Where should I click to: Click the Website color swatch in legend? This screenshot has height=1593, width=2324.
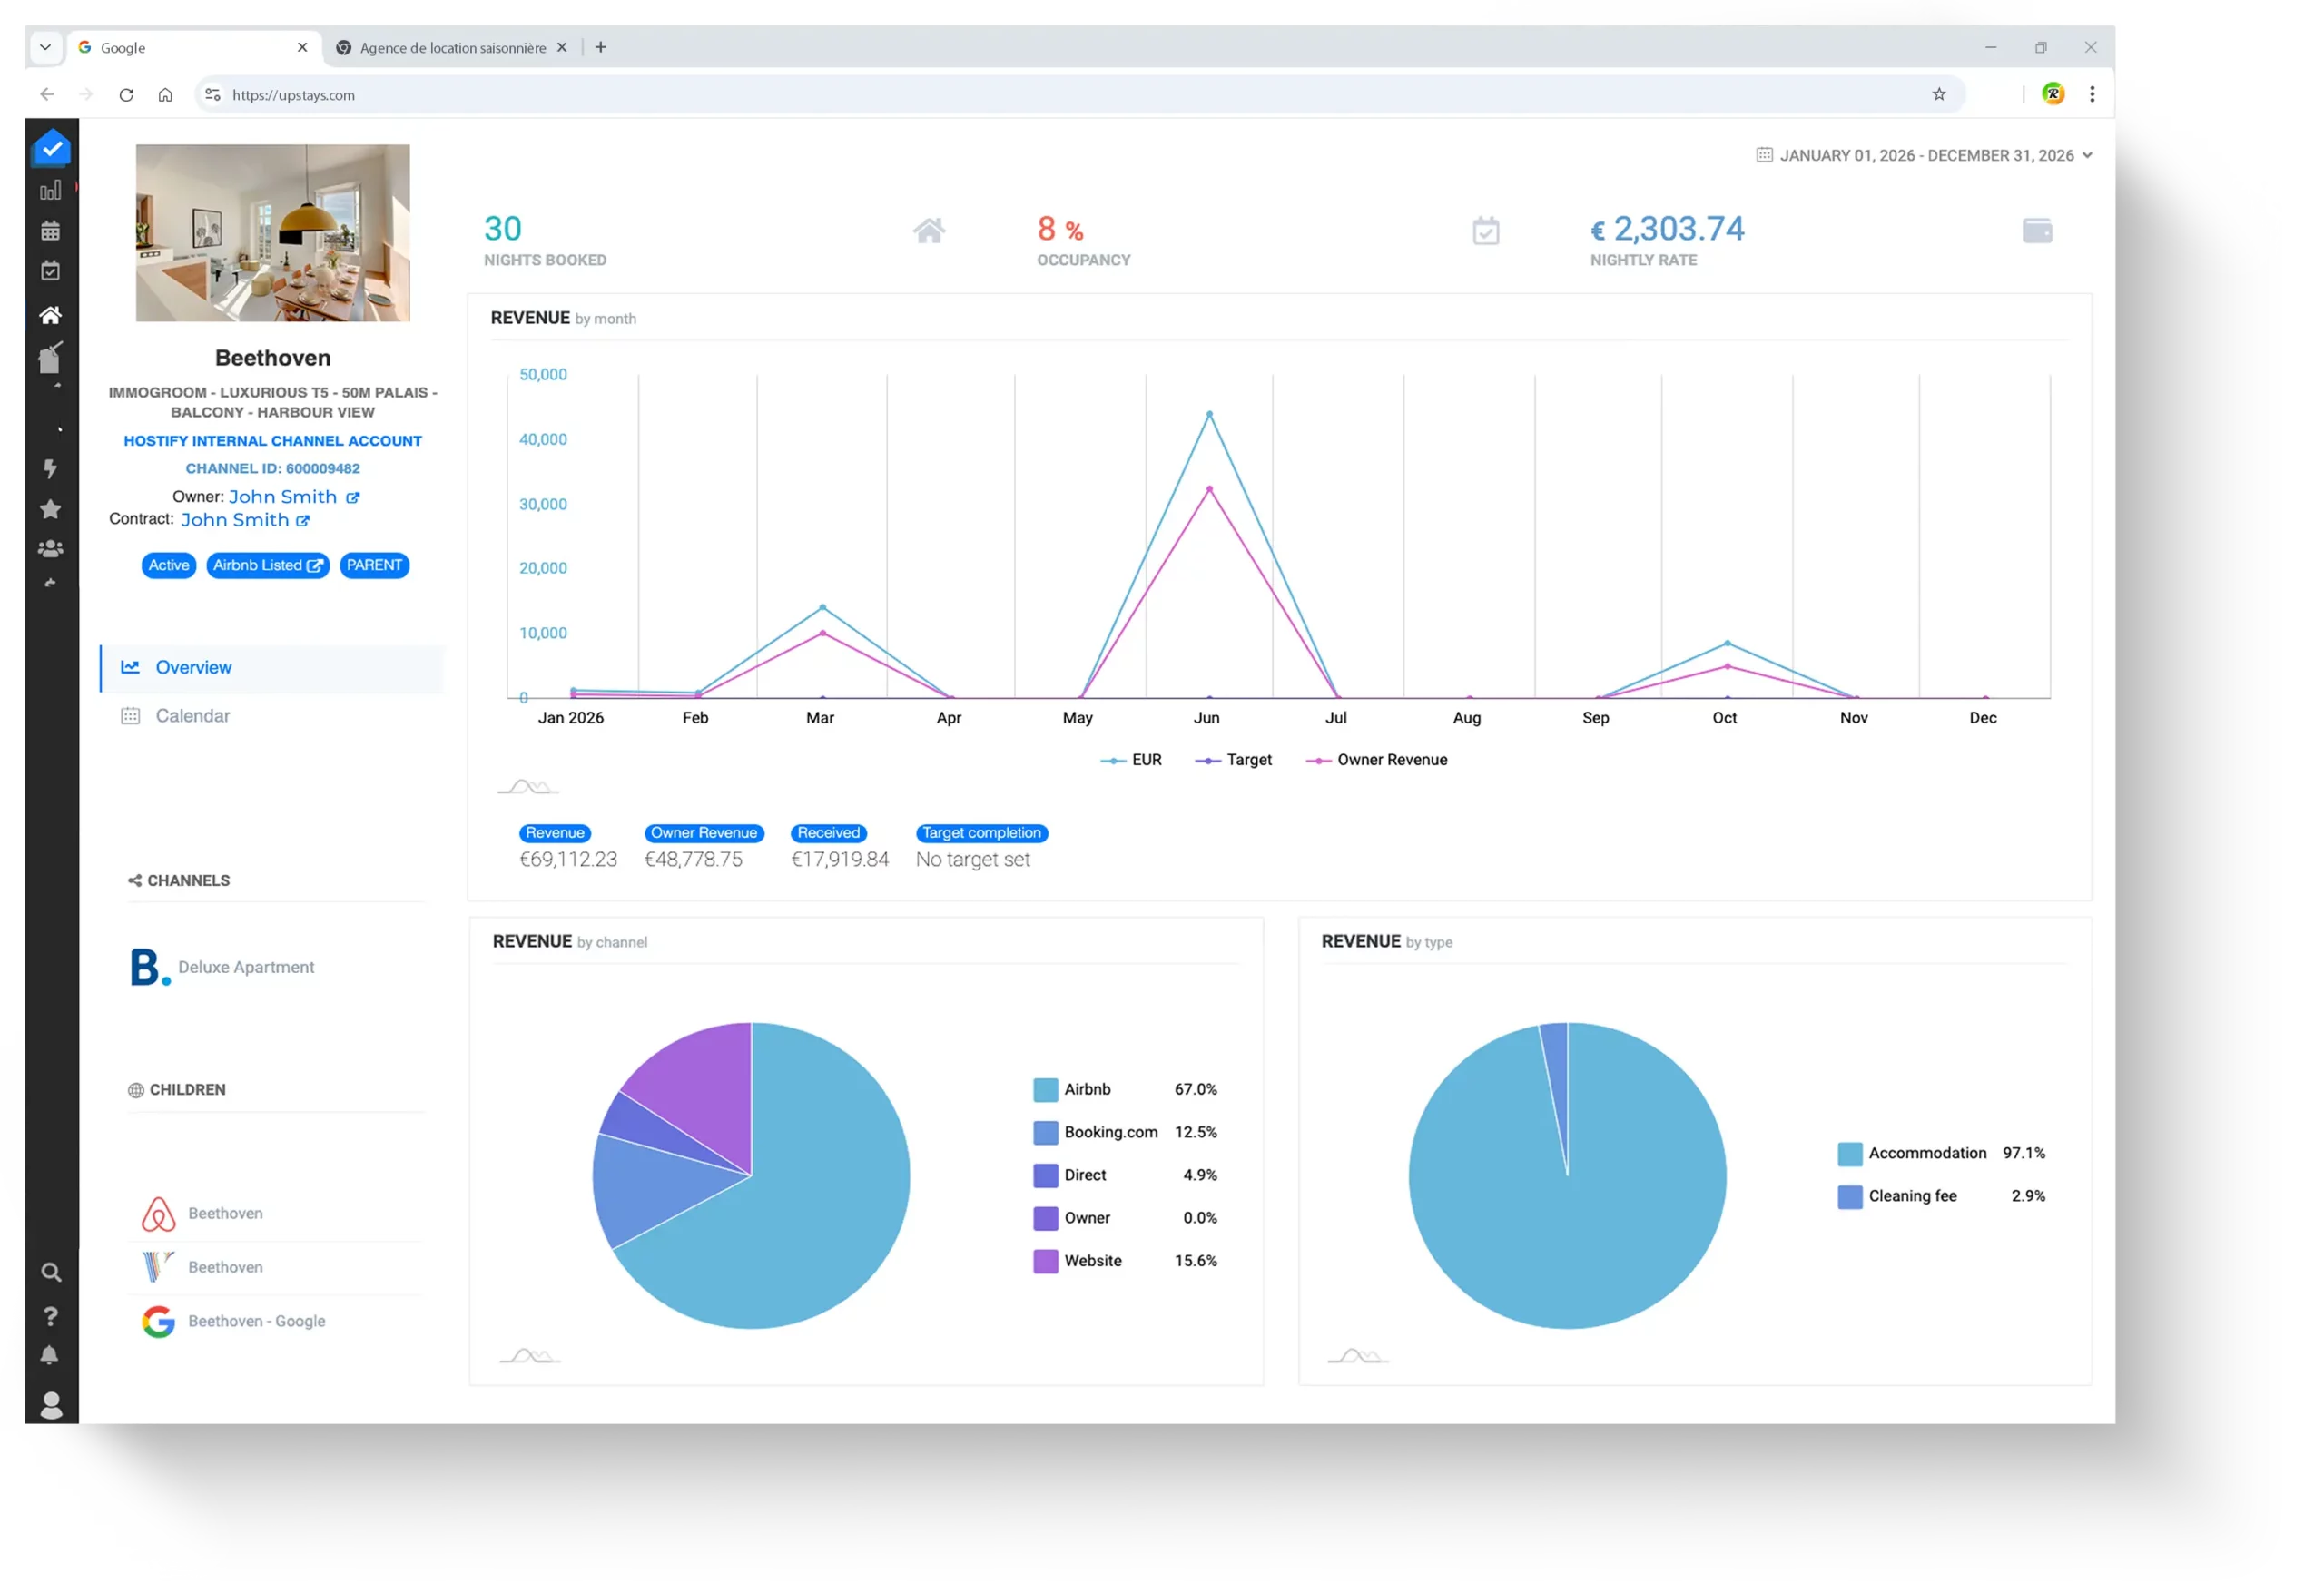pyautogui.click(x=1045, y=1261)
